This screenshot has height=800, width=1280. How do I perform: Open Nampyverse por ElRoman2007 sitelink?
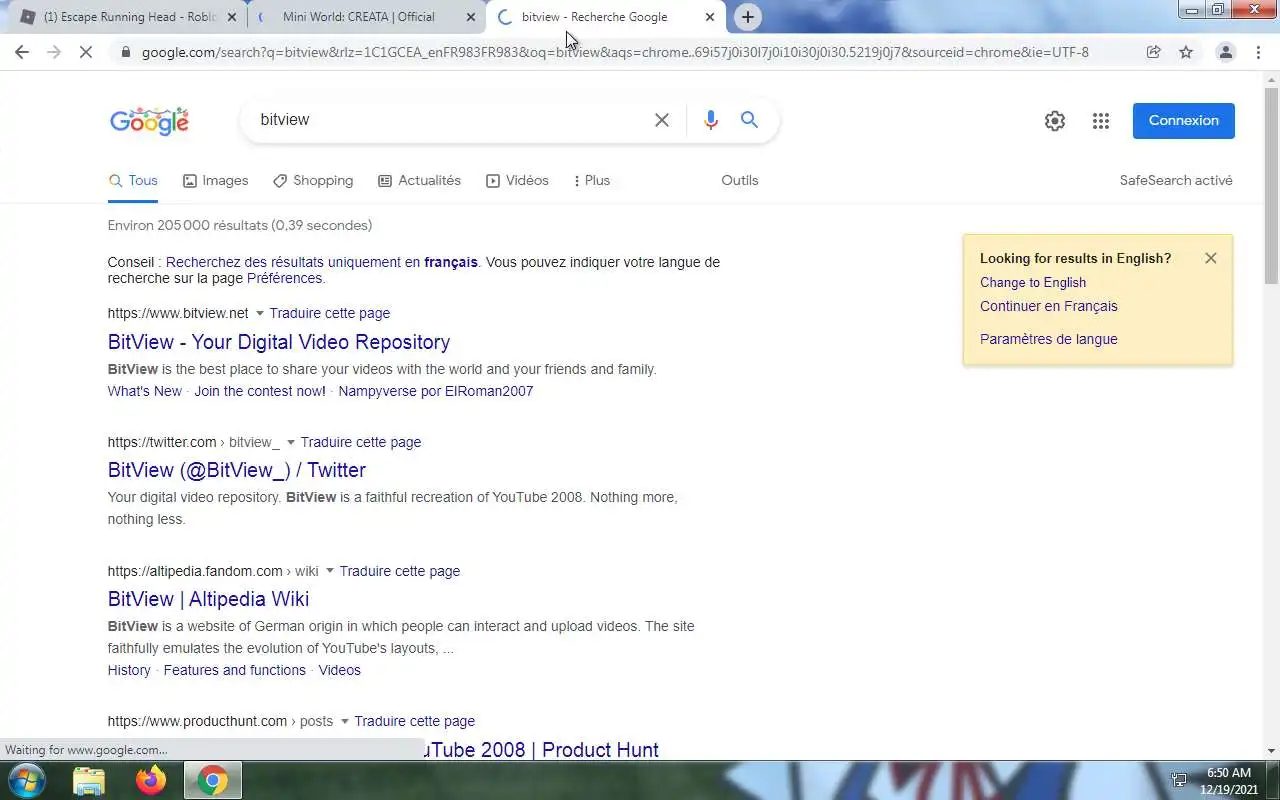click(436, 391)
